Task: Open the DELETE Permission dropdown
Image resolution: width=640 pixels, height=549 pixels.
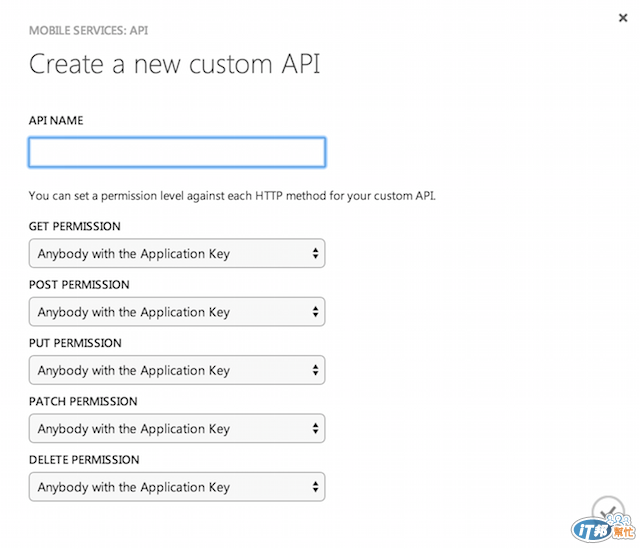Action: pyautogui.click(x=177, y=487)
